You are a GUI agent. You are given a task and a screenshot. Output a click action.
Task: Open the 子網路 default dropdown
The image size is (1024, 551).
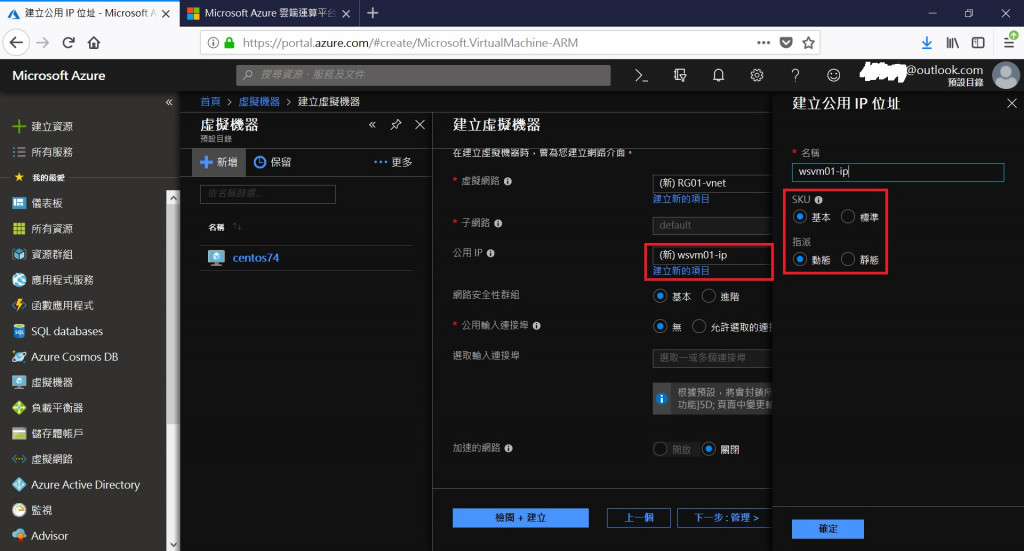(x=712, y=225)
